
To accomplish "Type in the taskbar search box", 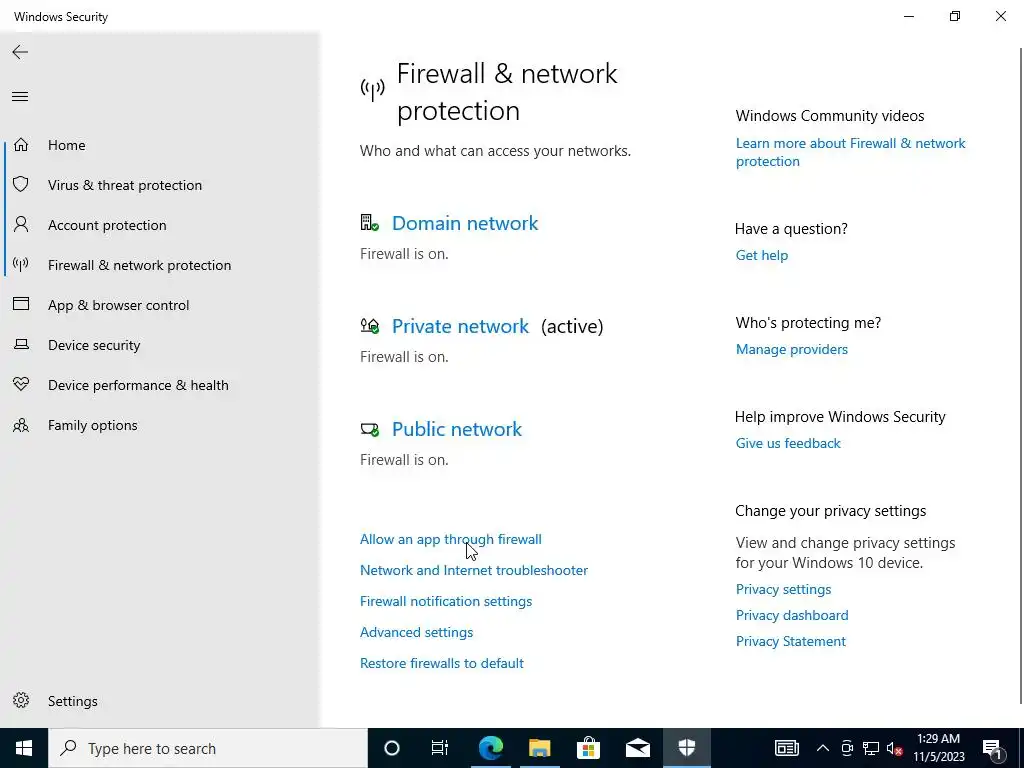I will point(210,748).
